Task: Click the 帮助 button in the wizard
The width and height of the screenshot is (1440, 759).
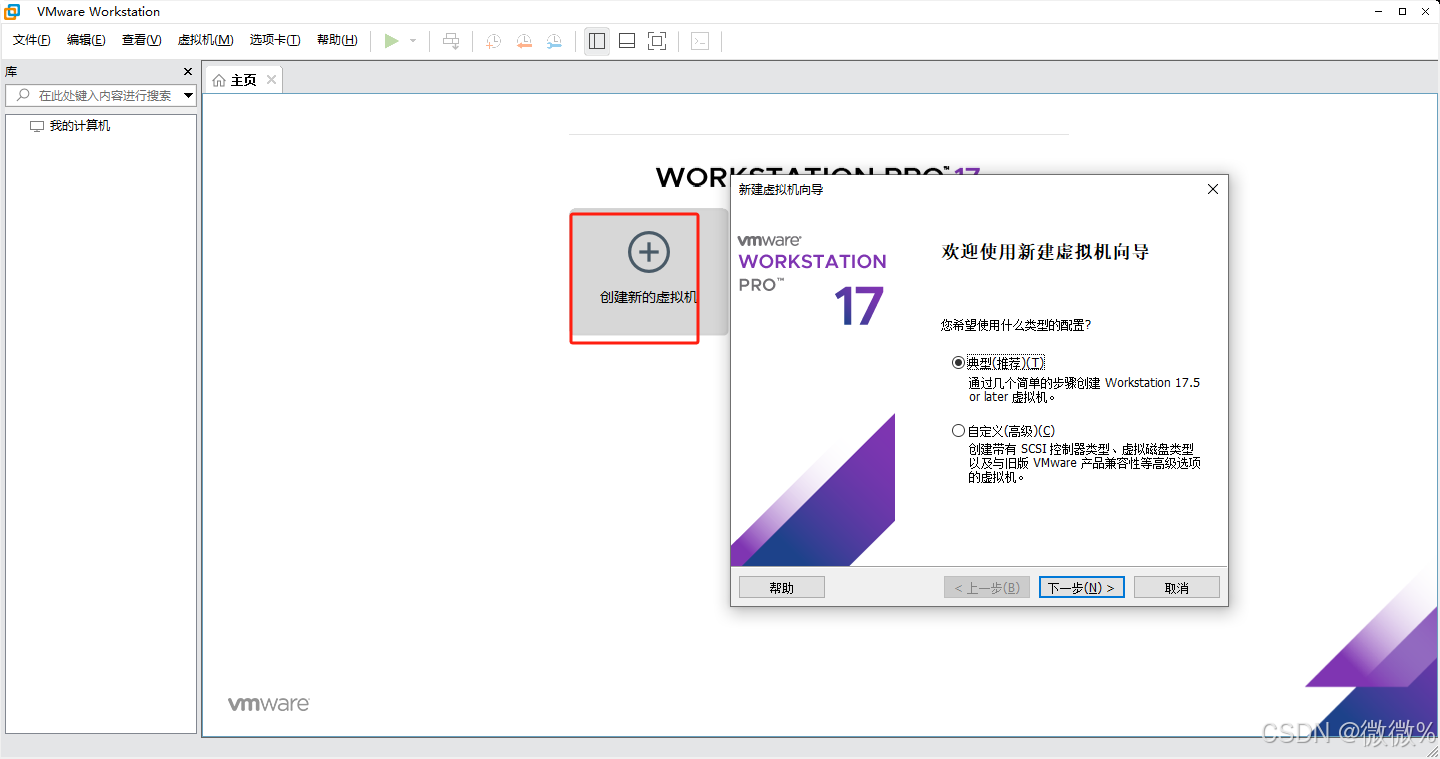Action: [x=782, y=588]
